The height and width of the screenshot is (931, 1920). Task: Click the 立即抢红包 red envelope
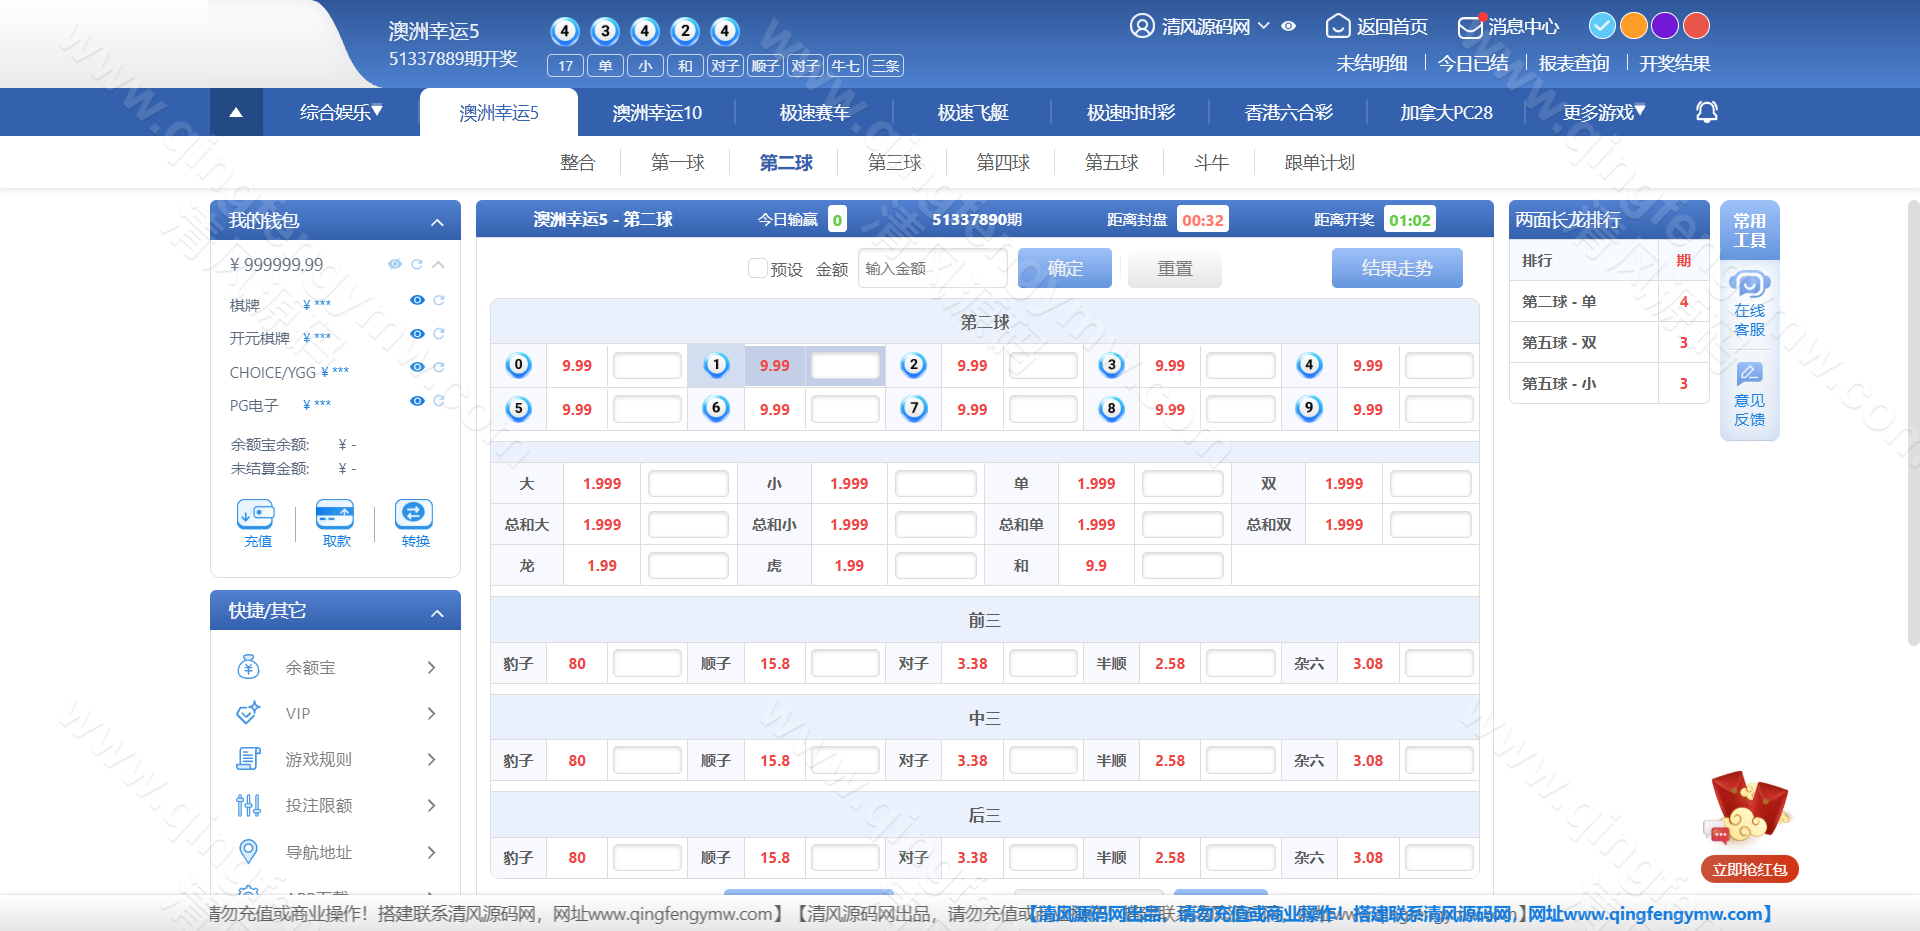[x=1749, y=825]
